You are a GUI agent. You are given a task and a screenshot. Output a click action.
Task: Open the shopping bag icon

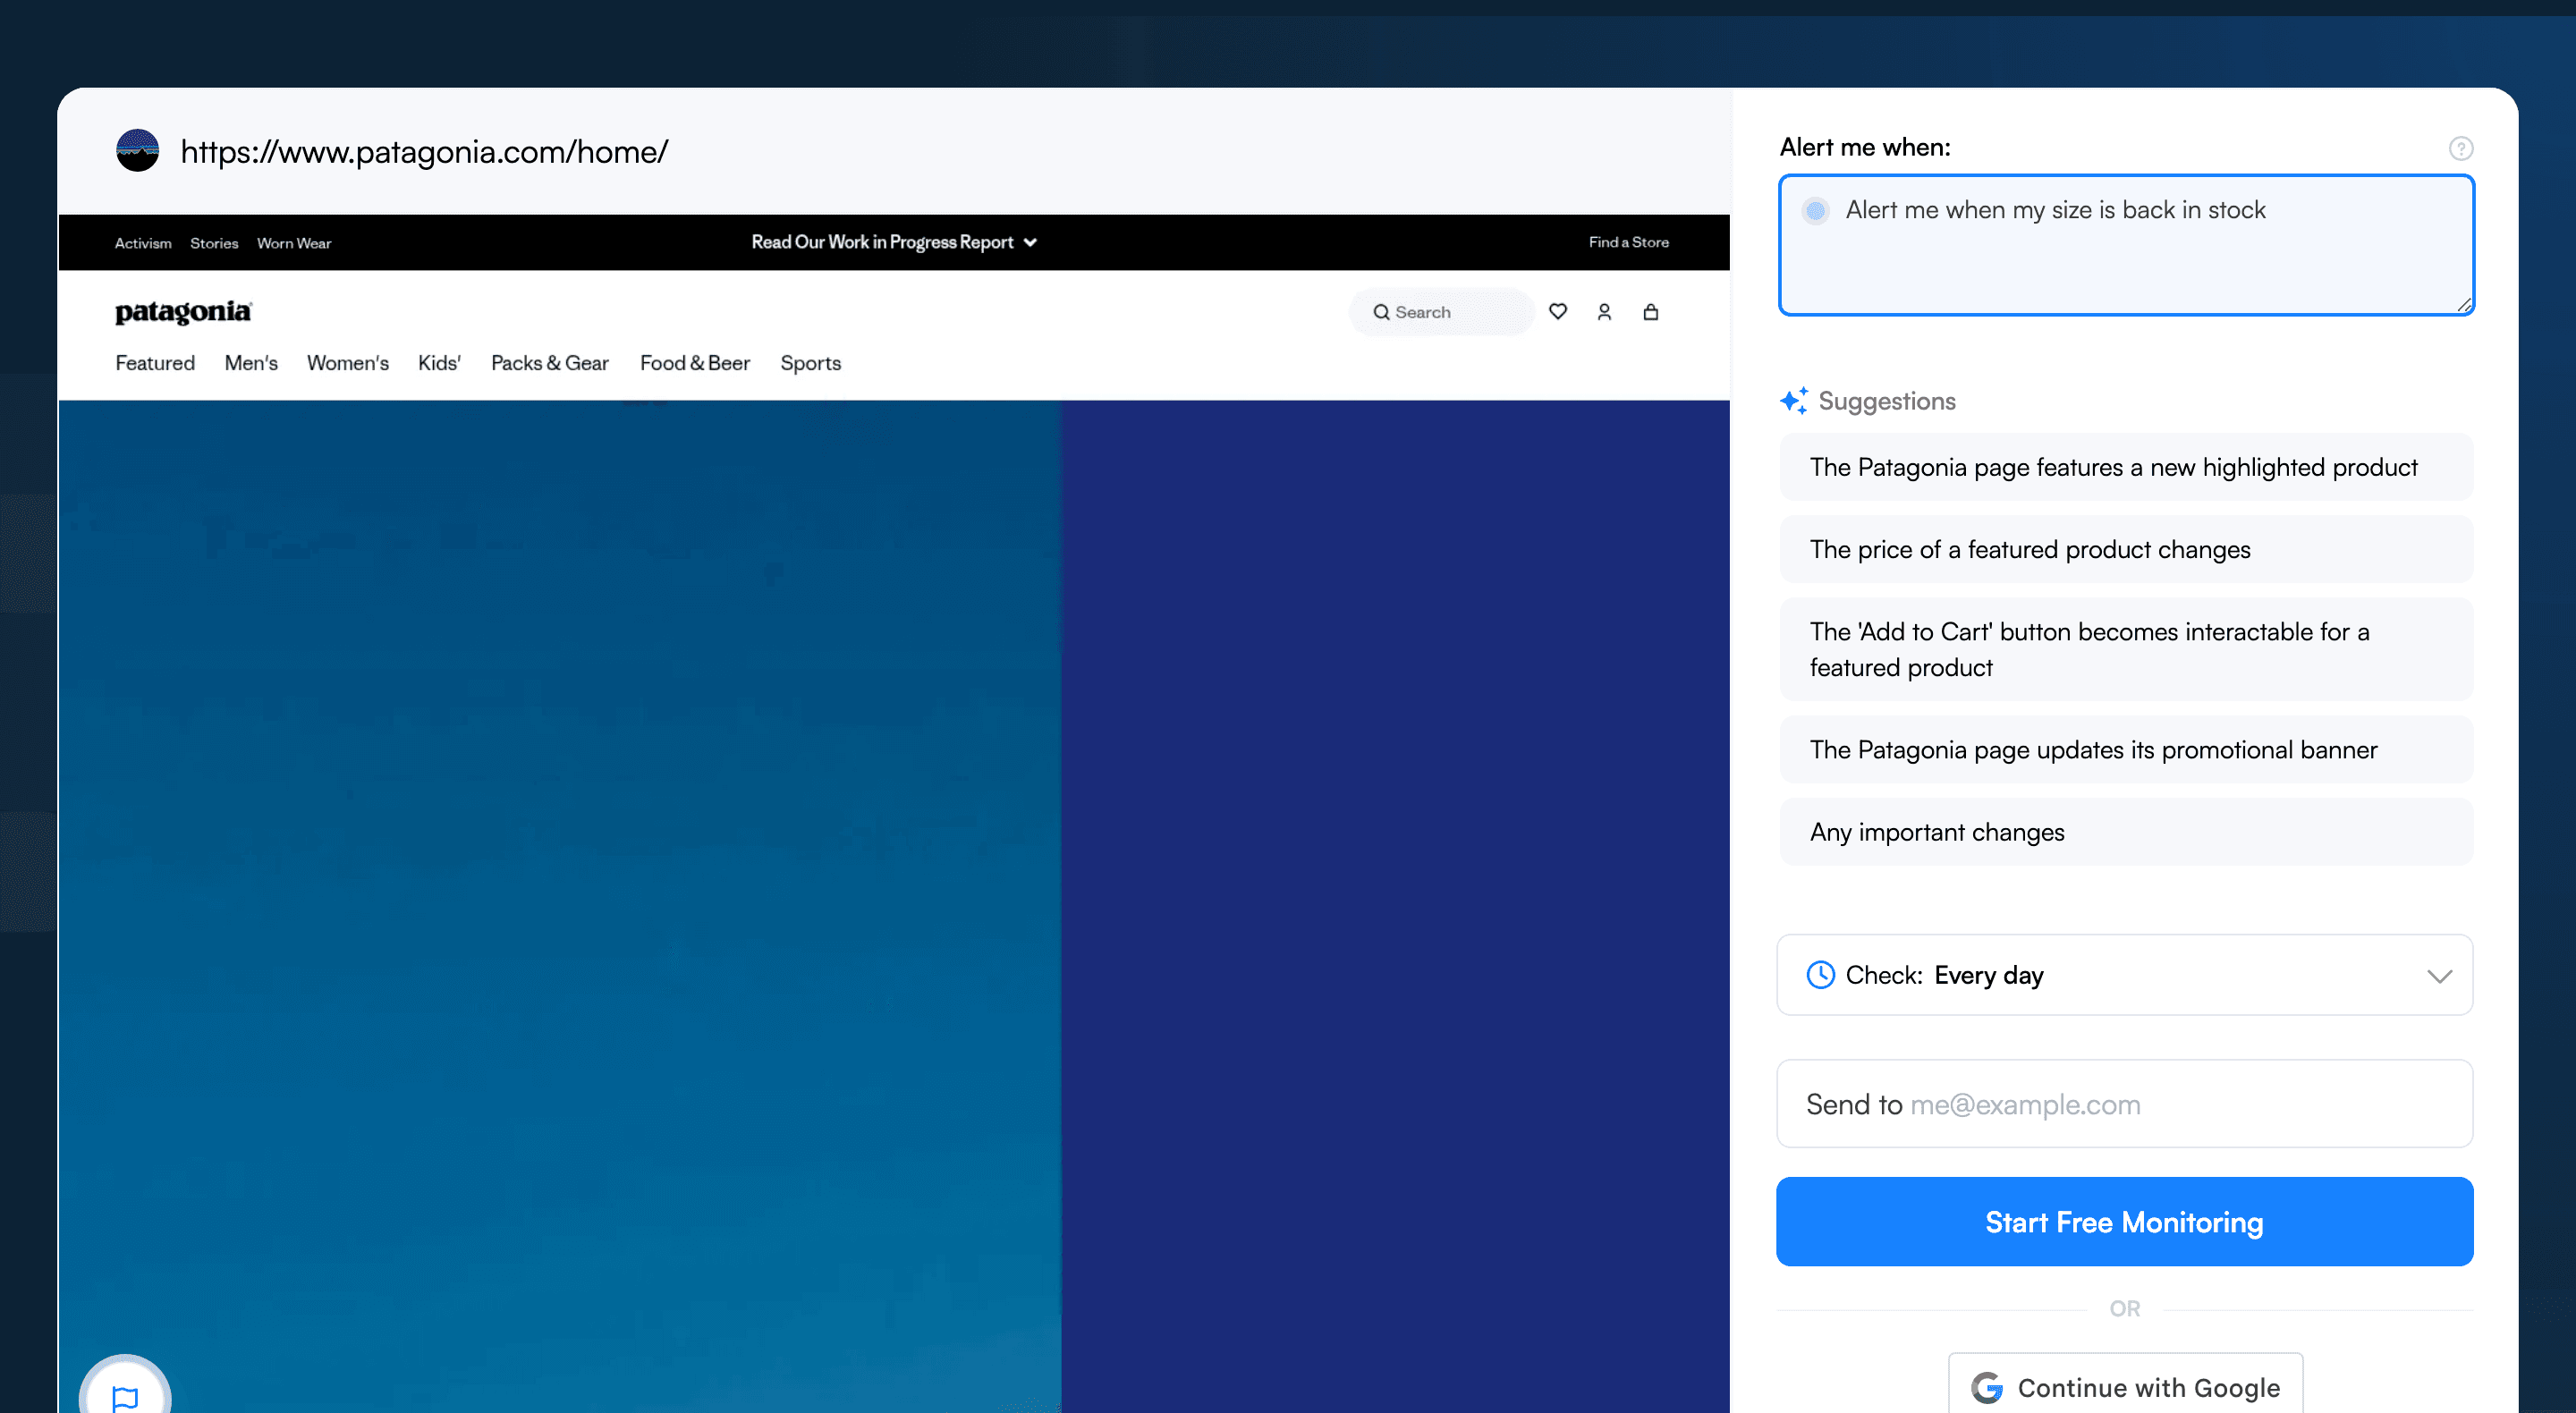point(1651,312)
